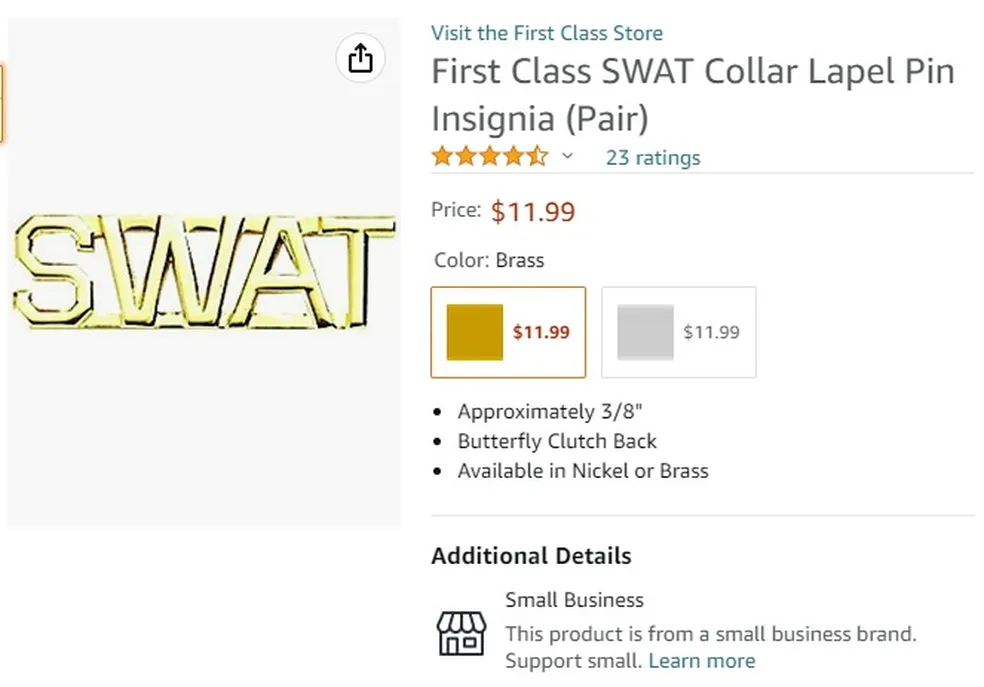Click the Available in Nickel or Brass bullet
The image size is (984, 687).
[582, 471]
